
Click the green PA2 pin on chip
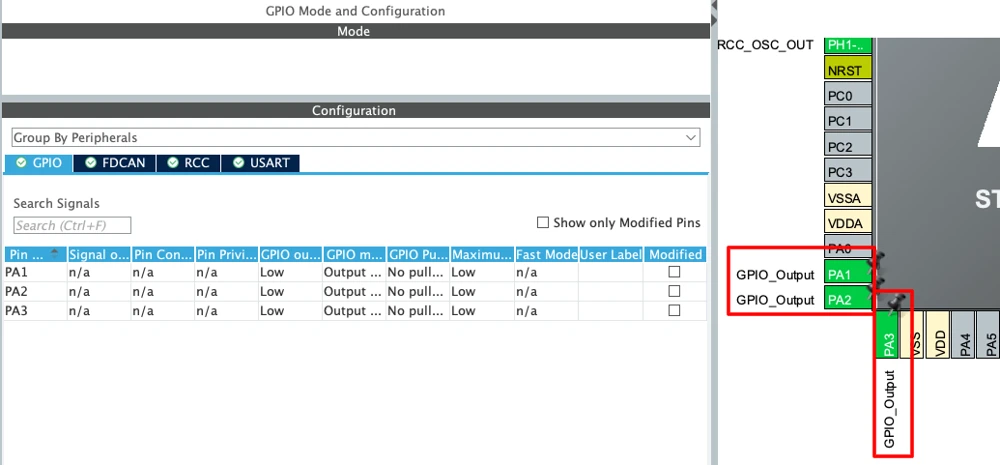847,299
